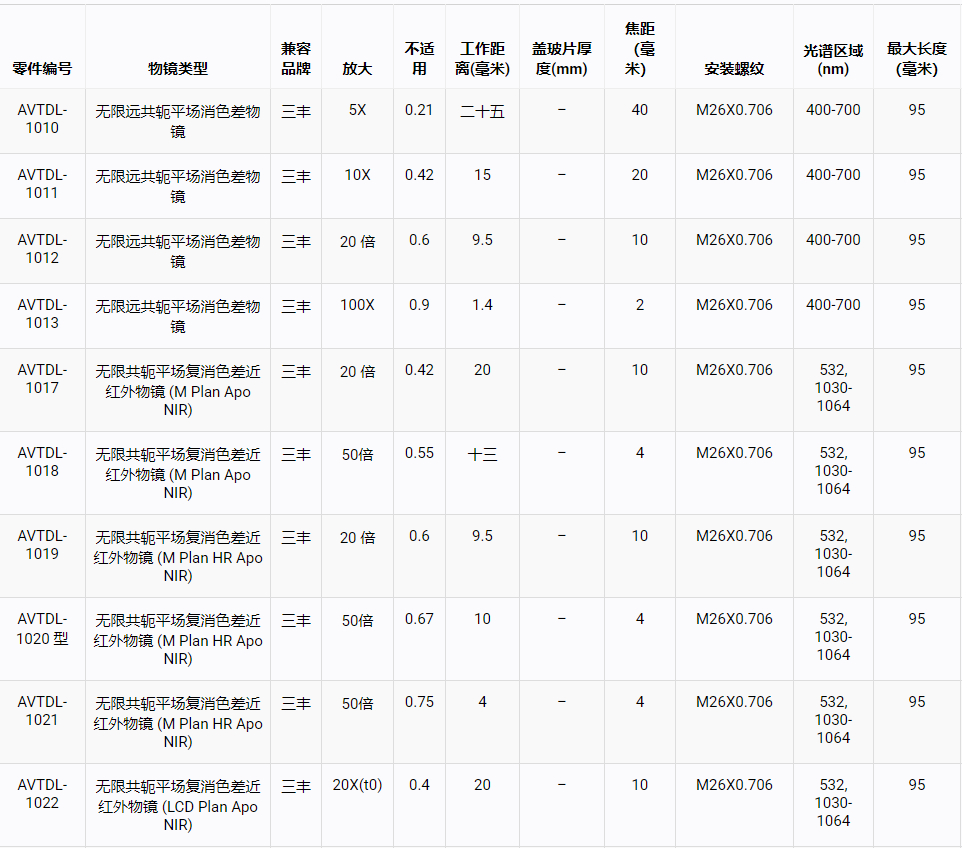
Task: Click the 100X magnification cell
Action: 357,305
